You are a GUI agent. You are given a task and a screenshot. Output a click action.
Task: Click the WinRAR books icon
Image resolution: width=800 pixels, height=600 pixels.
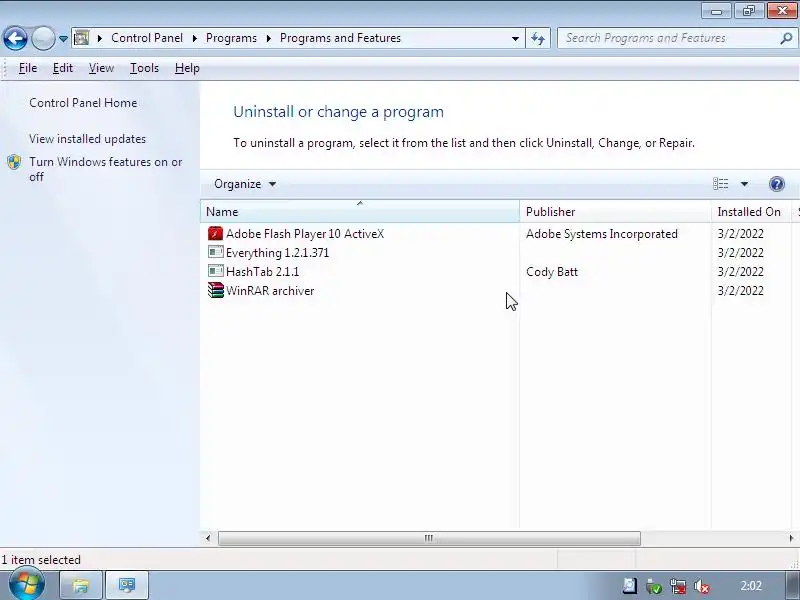click(215, 290)
